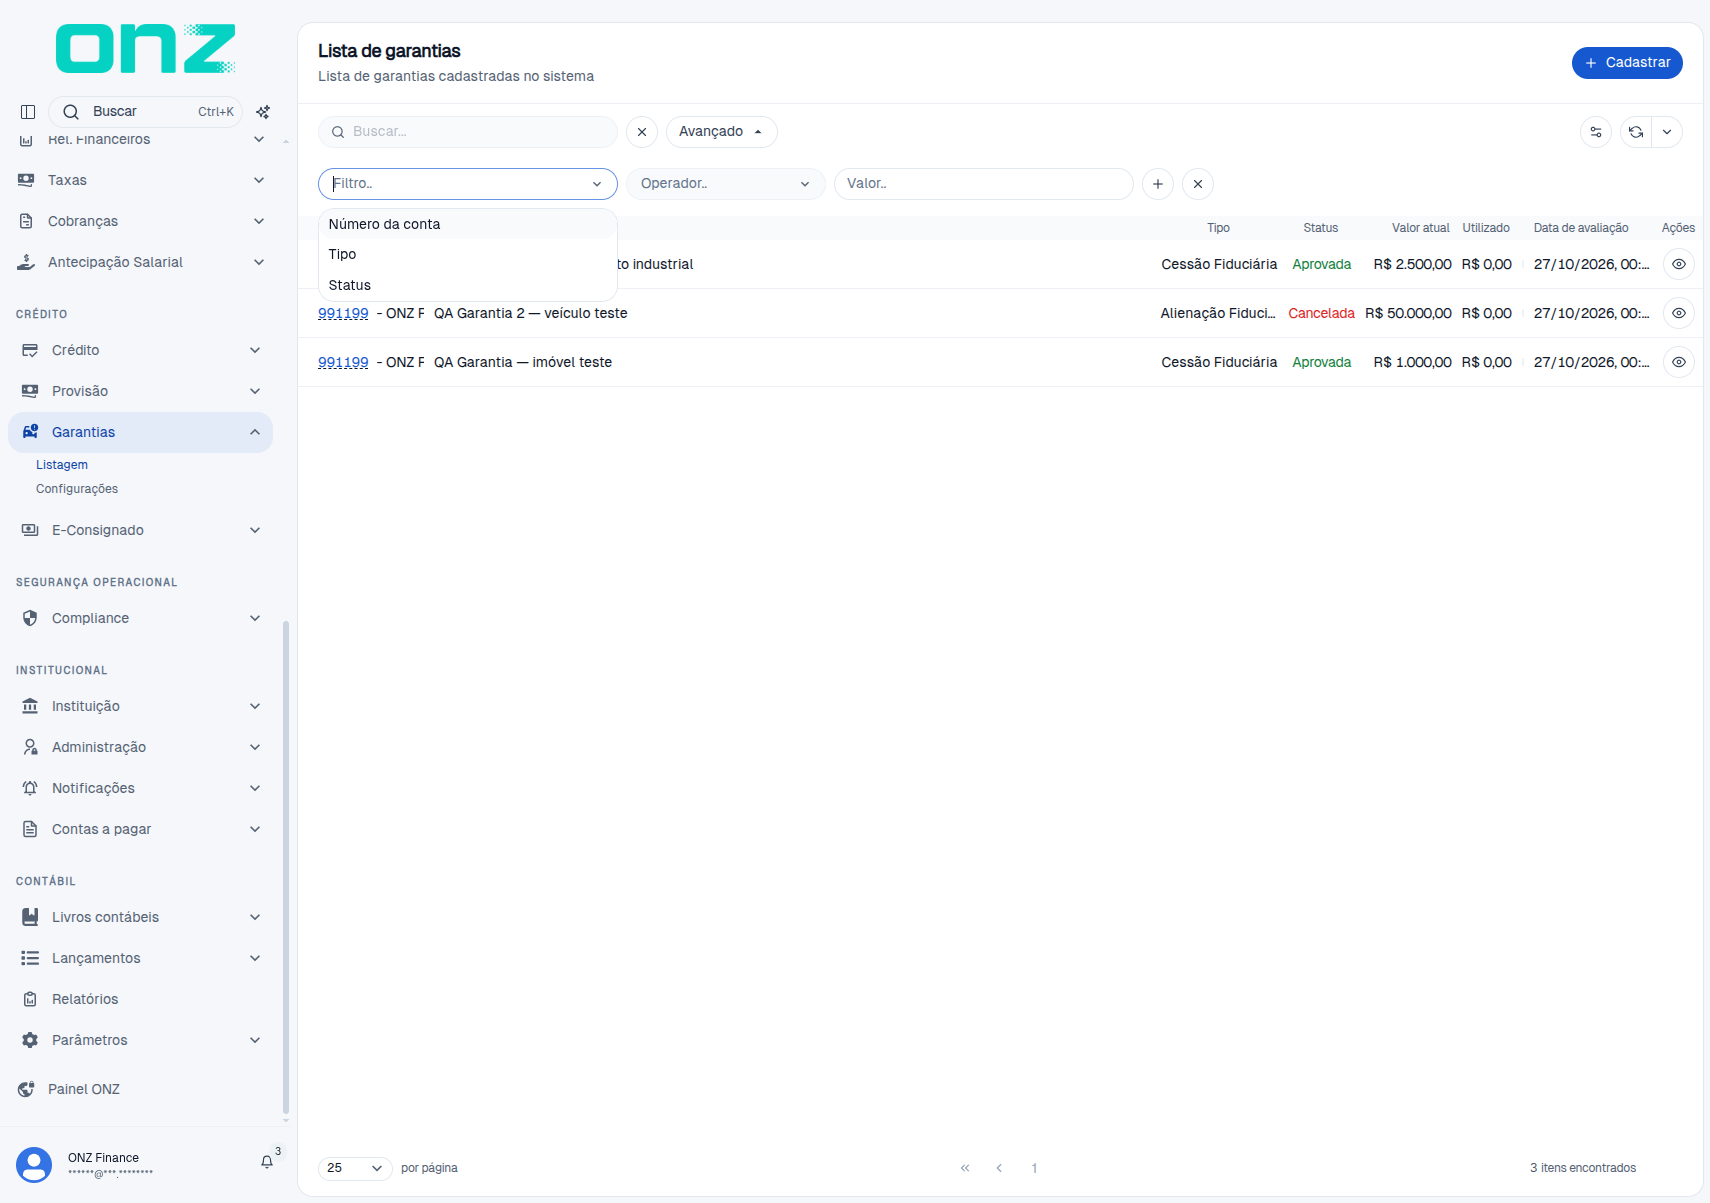
Task: Click the Valor input field
Action: (x=984, y=184)
